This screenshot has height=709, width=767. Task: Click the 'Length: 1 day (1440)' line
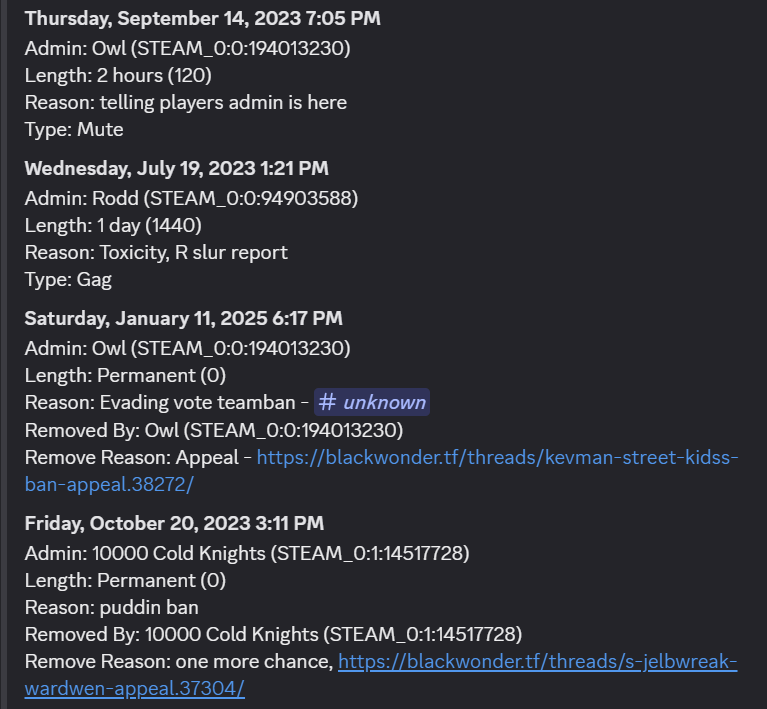[x=113, y=226]
